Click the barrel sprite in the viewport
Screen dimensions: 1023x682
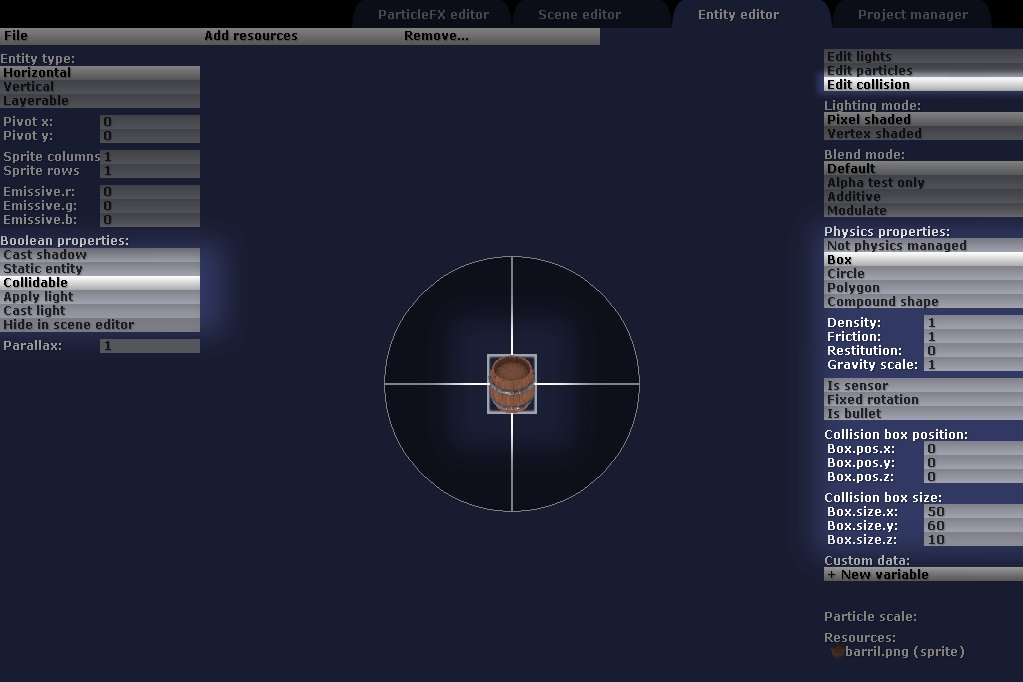pyautogui.click(x=512, y=383)
